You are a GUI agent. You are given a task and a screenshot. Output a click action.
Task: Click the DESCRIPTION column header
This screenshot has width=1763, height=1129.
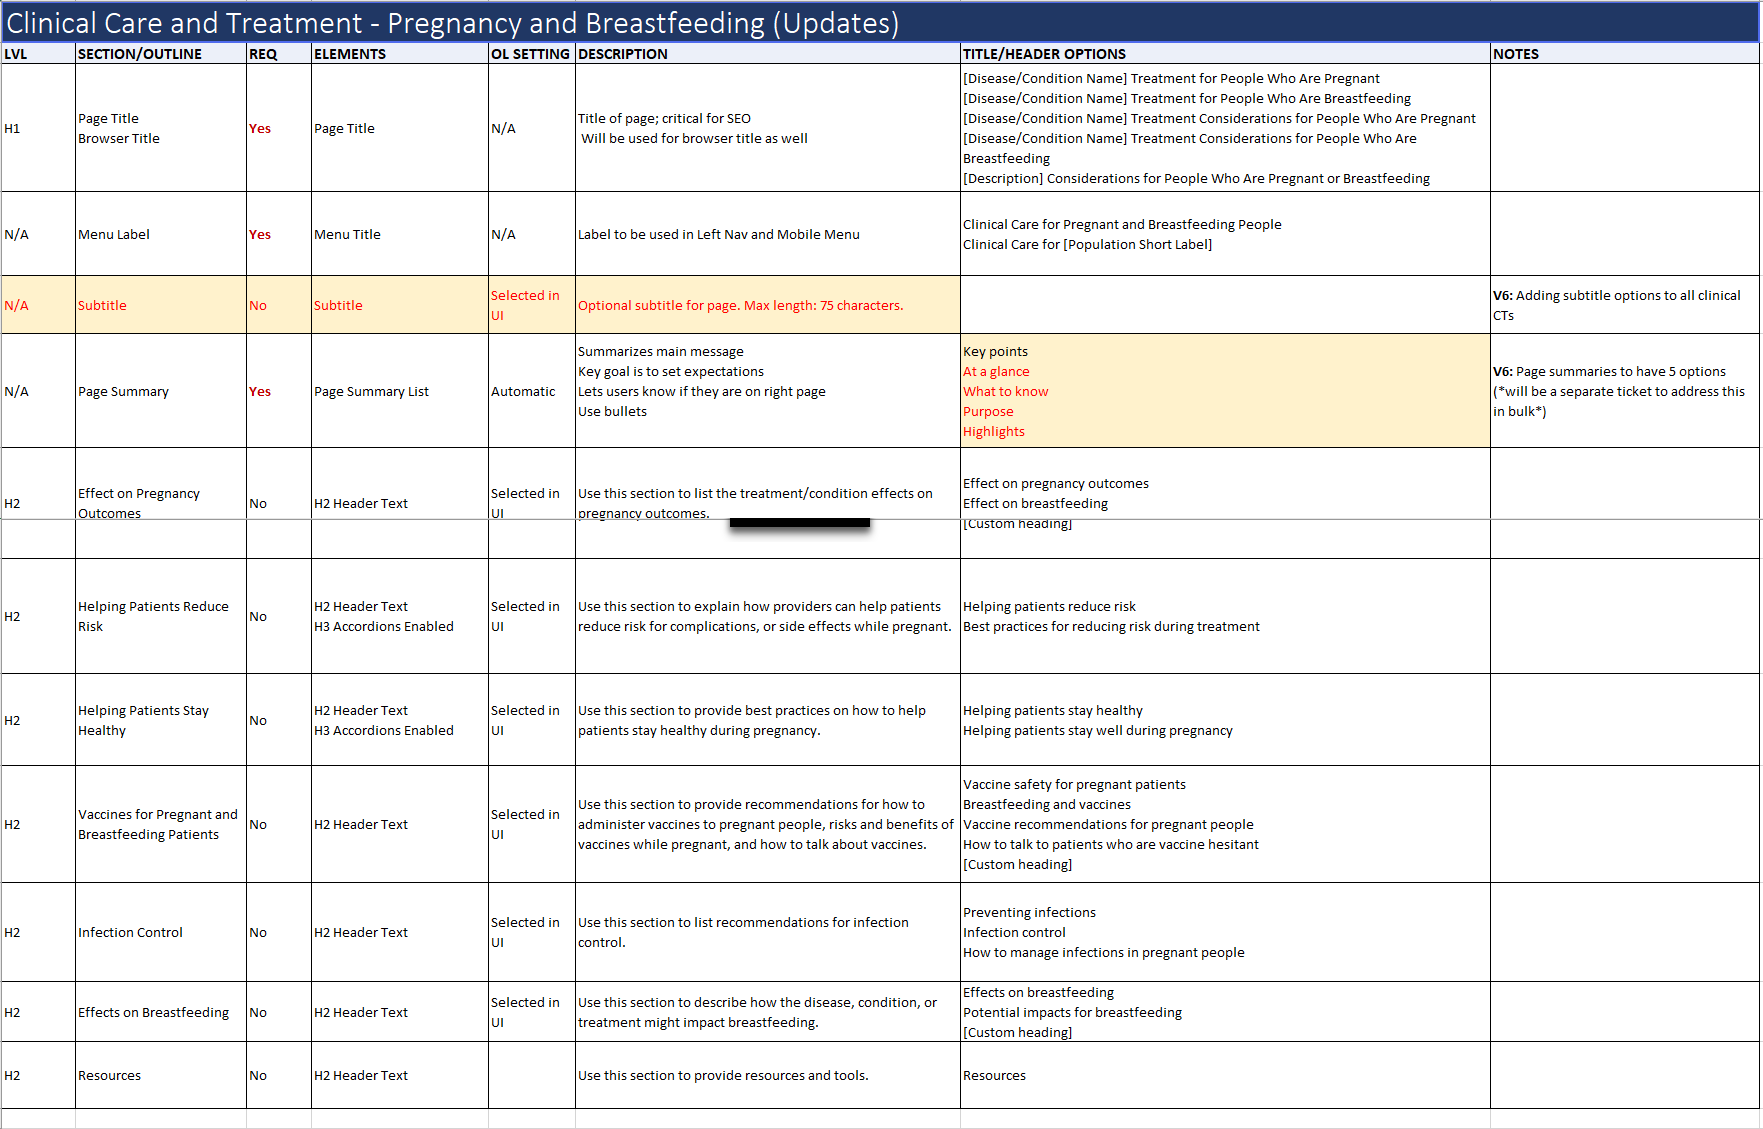(x=768, y=54)
